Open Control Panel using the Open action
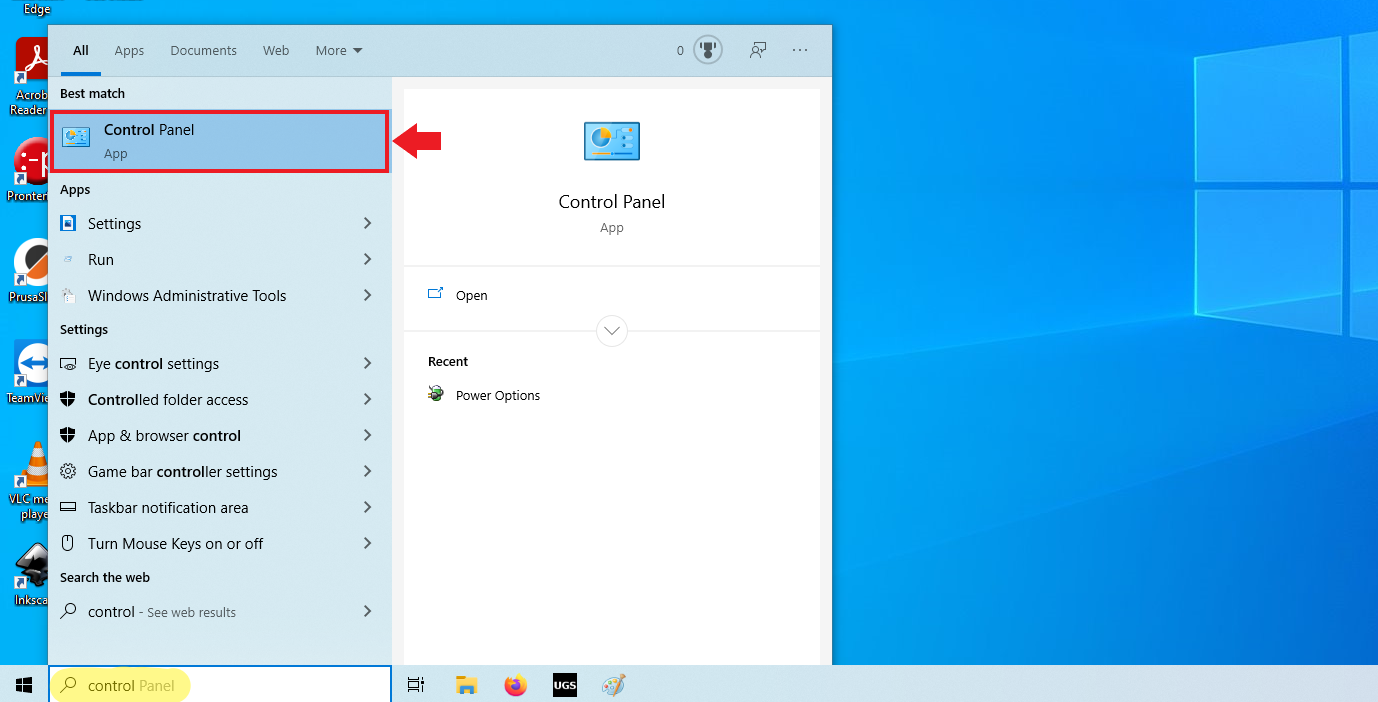 pos(471,295)
